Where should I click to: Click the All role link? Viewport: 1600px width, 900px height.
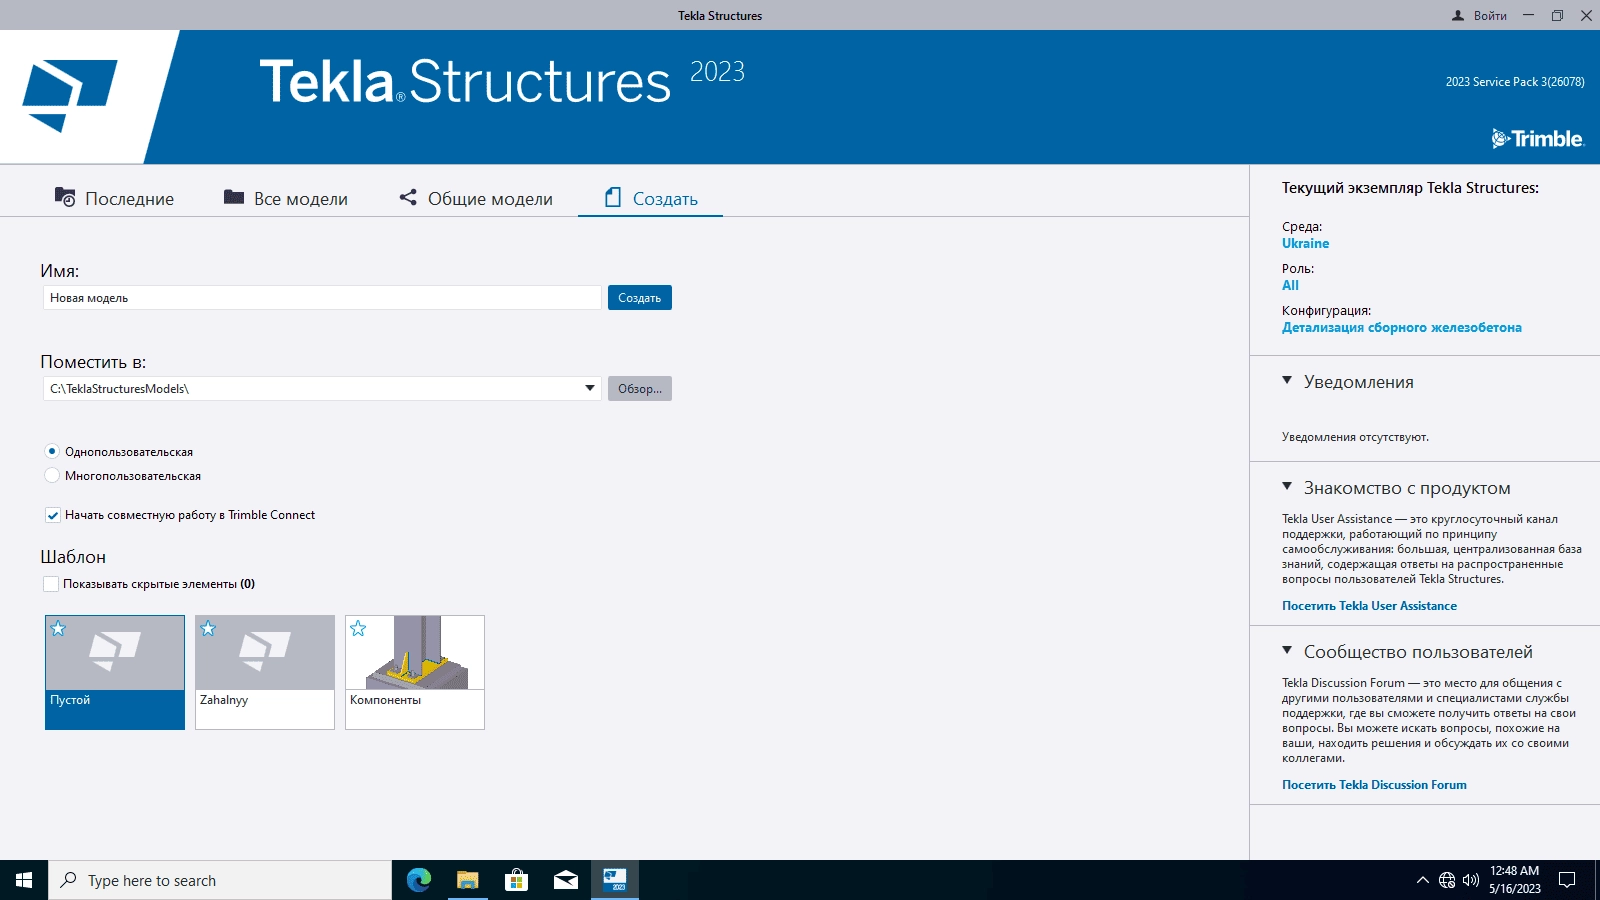point(1290,285)
